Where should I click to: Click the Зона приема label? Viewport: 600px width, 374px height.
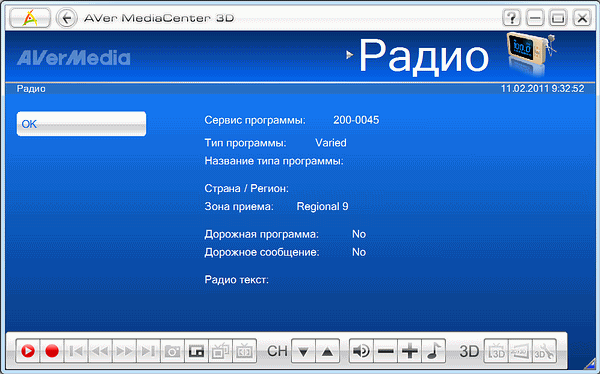[239, 207]
